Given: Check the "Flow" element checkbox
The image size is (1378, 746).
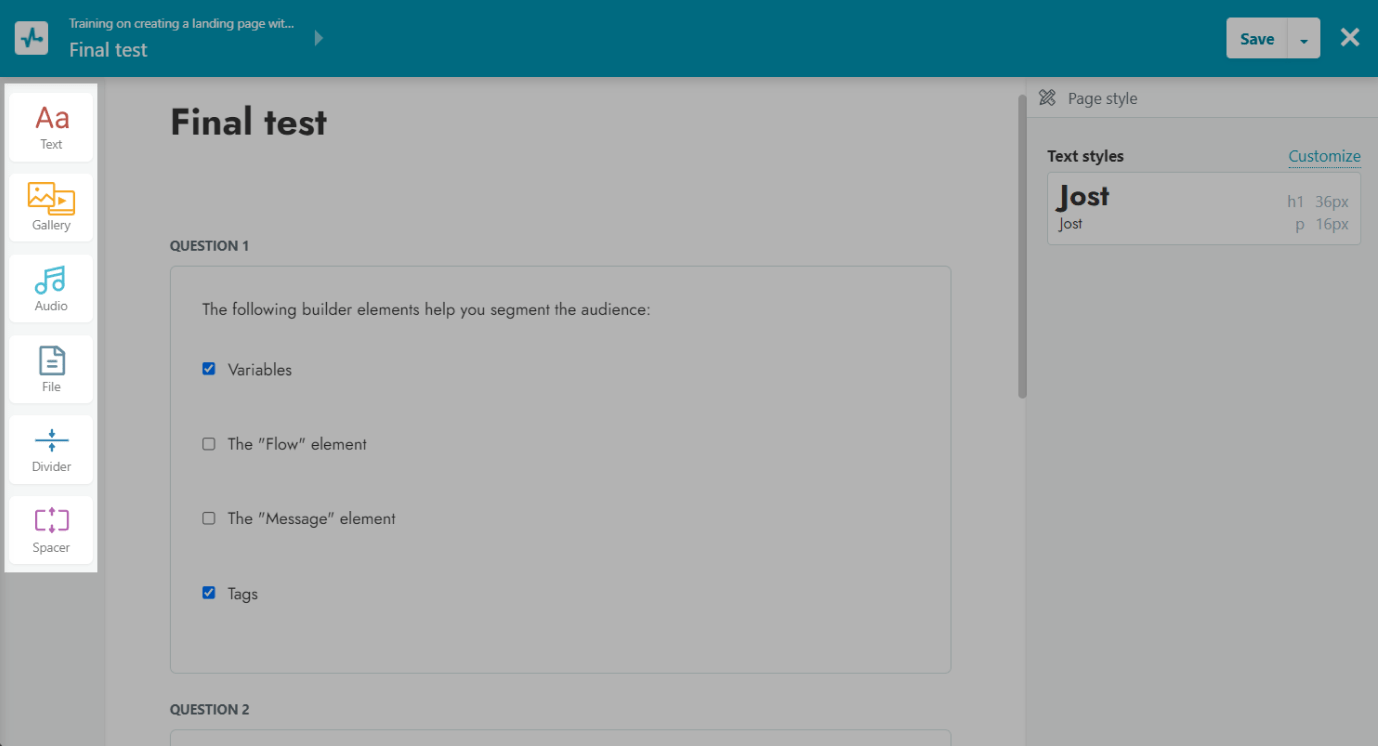Looking at the screenshot, I should (209, 444).
